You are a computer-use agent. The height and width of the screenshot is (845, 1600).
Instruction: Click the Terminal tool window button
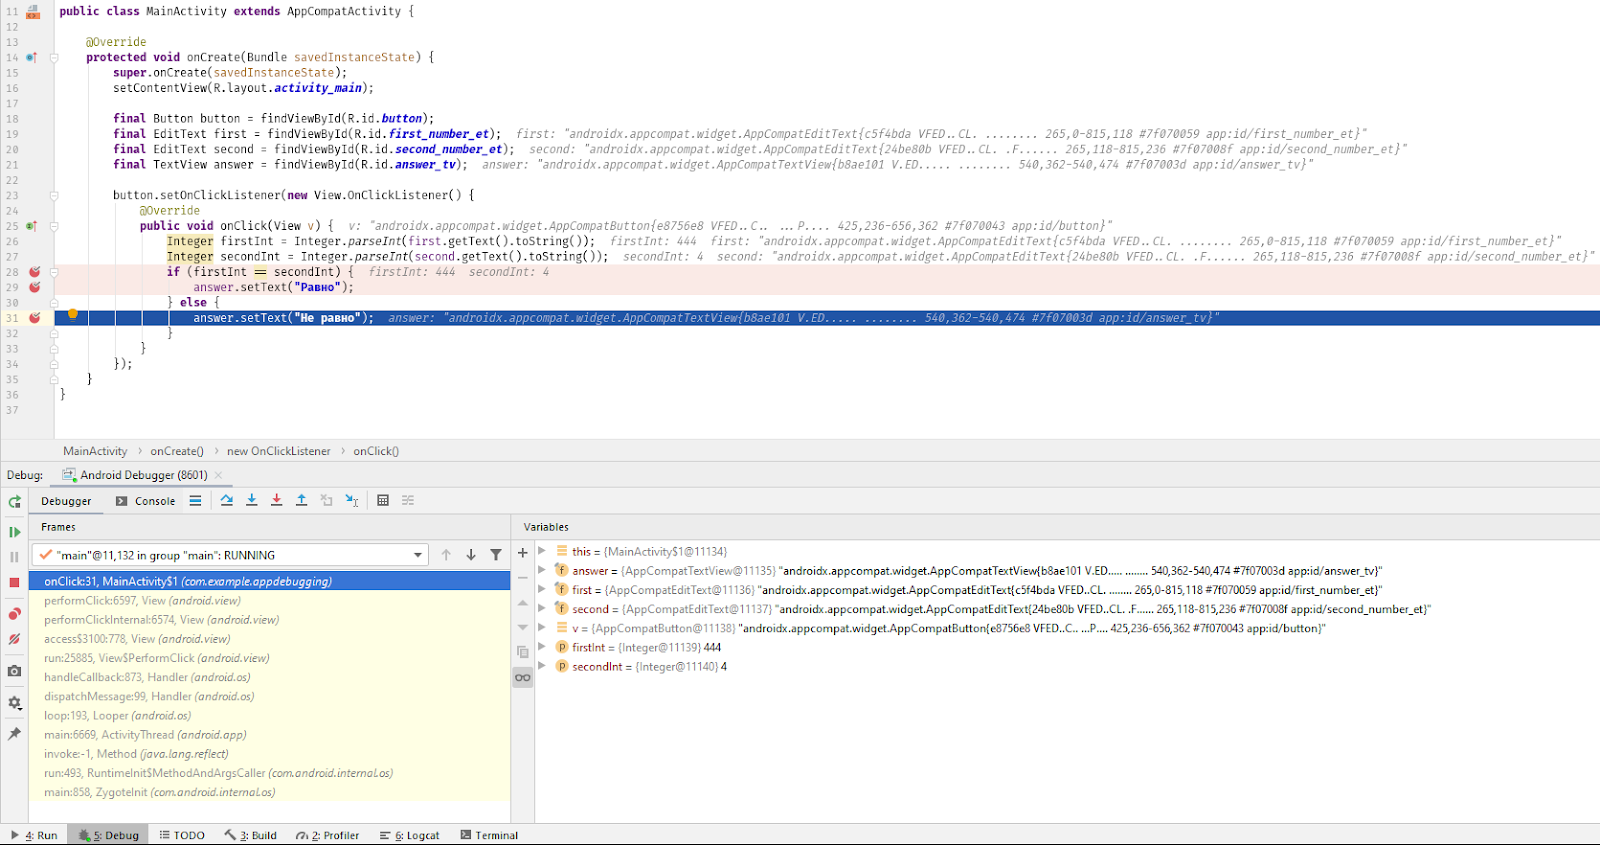[x=489, y=835]
